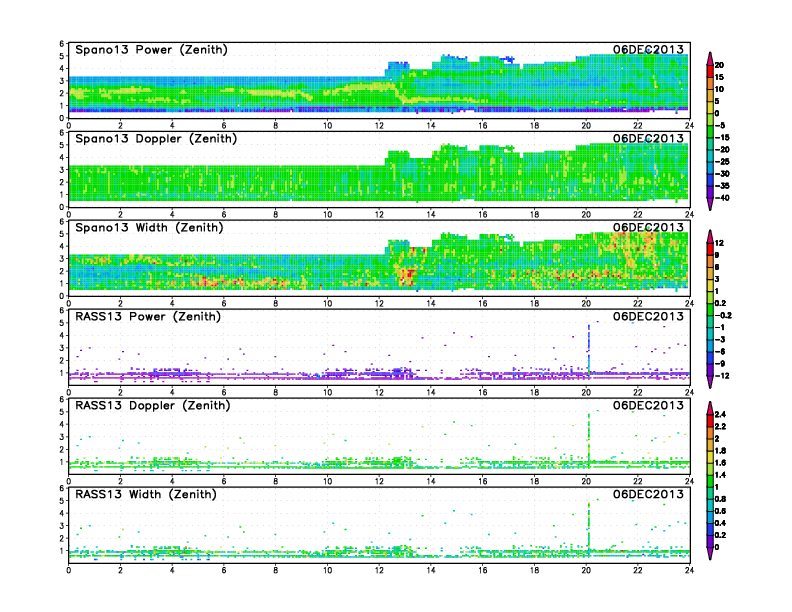Image resolution: width=792 pixels, height=612 pixels.
Task: Click hour 20 tick label under Spano13 Power plot
Action: (x=586, y=125)
